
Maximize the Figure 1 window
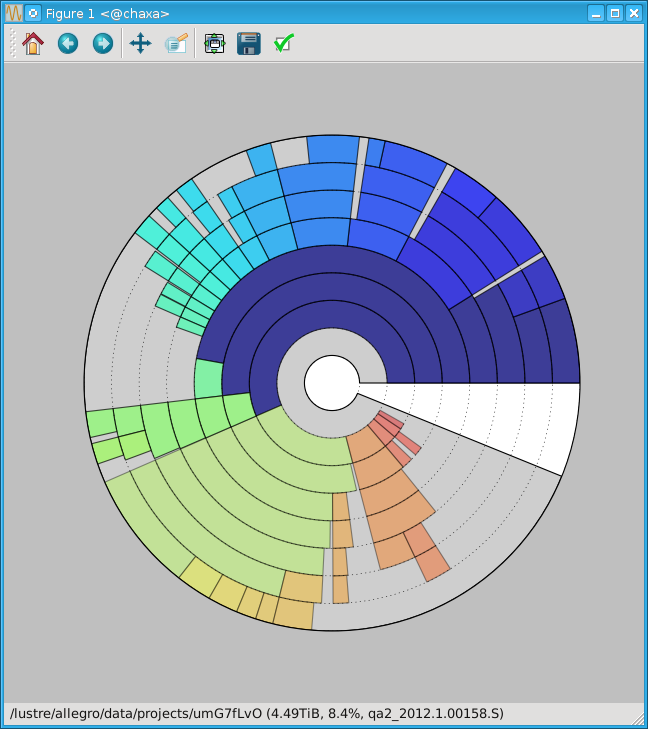pos(615,13)
